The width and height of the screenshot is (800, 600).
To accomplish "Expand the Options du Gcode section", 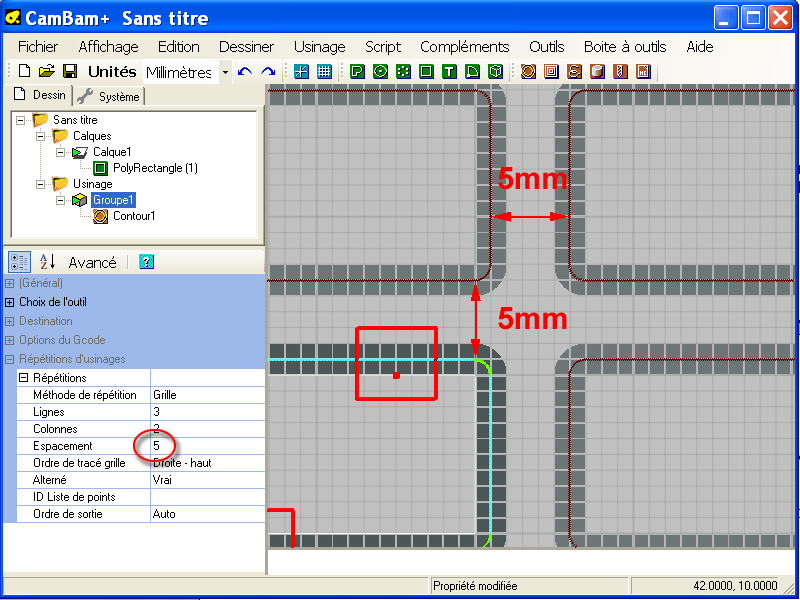I will [9, 340].
